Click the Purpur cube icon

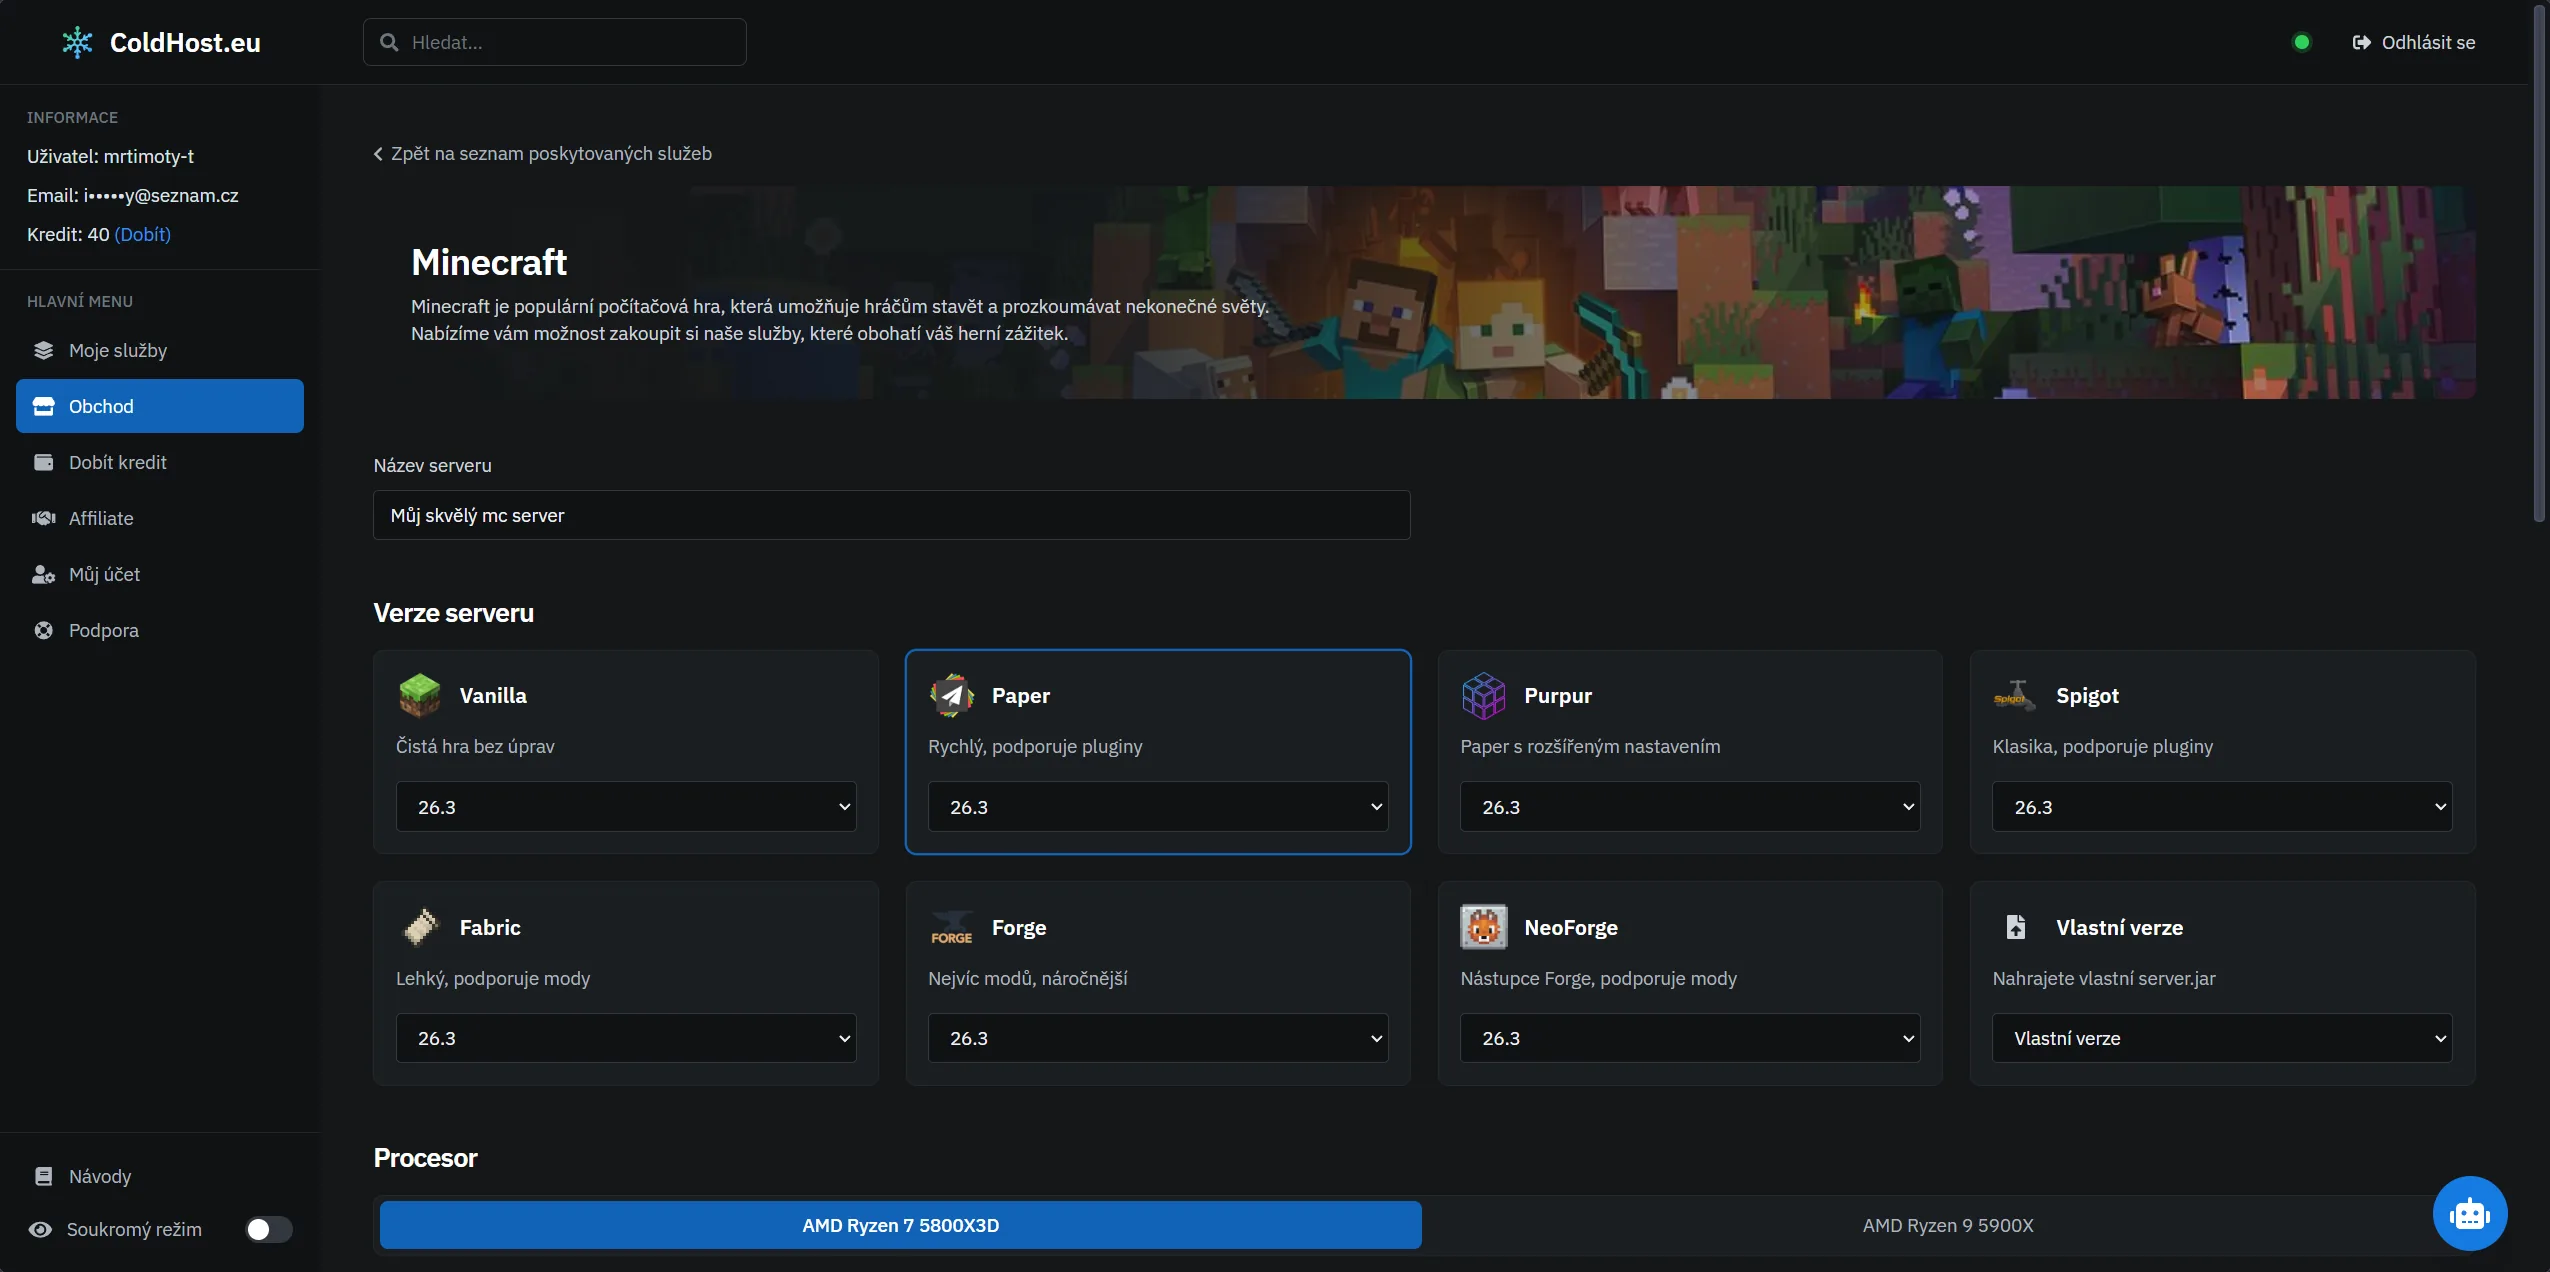point(1483,695)
